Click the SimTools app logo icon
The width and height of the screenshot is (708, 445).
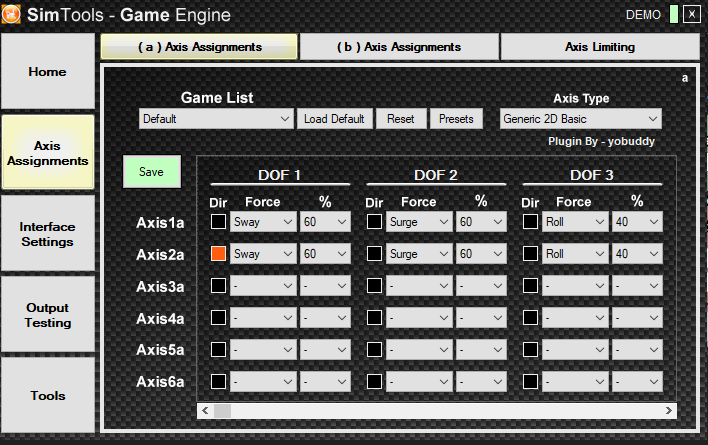click(11, 14)
